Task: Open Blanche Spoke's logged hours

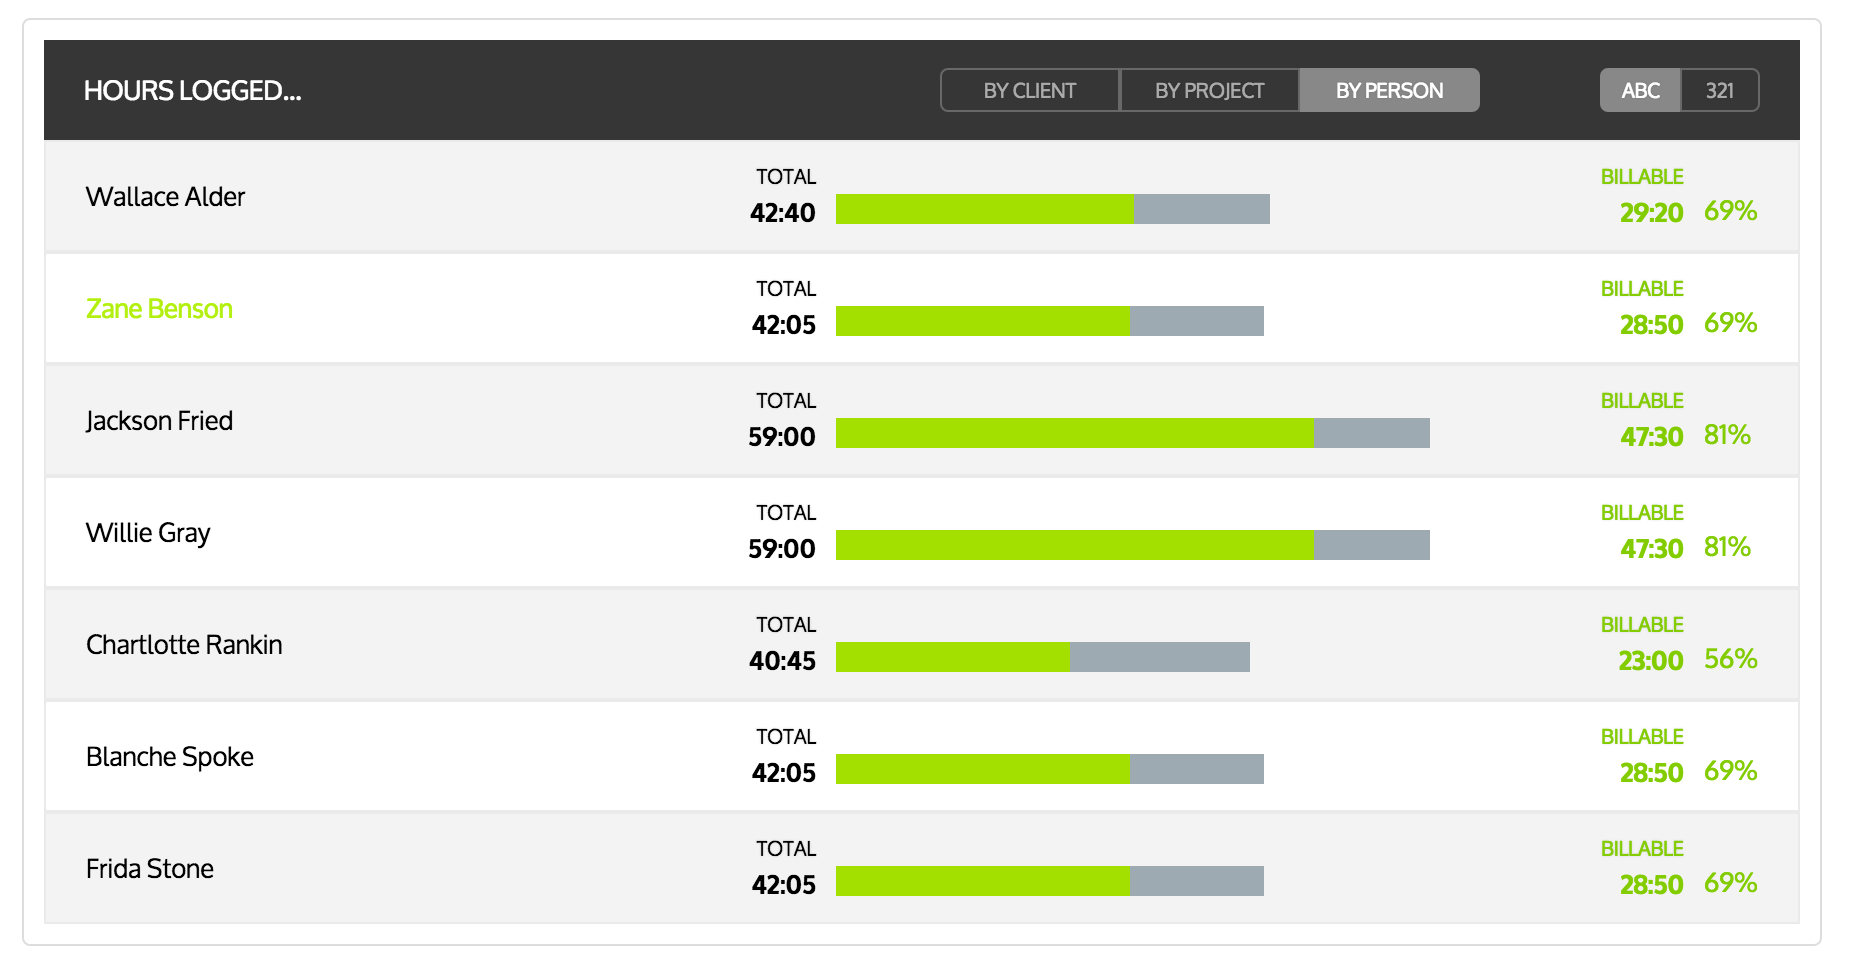Action: pyautogui.click(x=170, y=757)
